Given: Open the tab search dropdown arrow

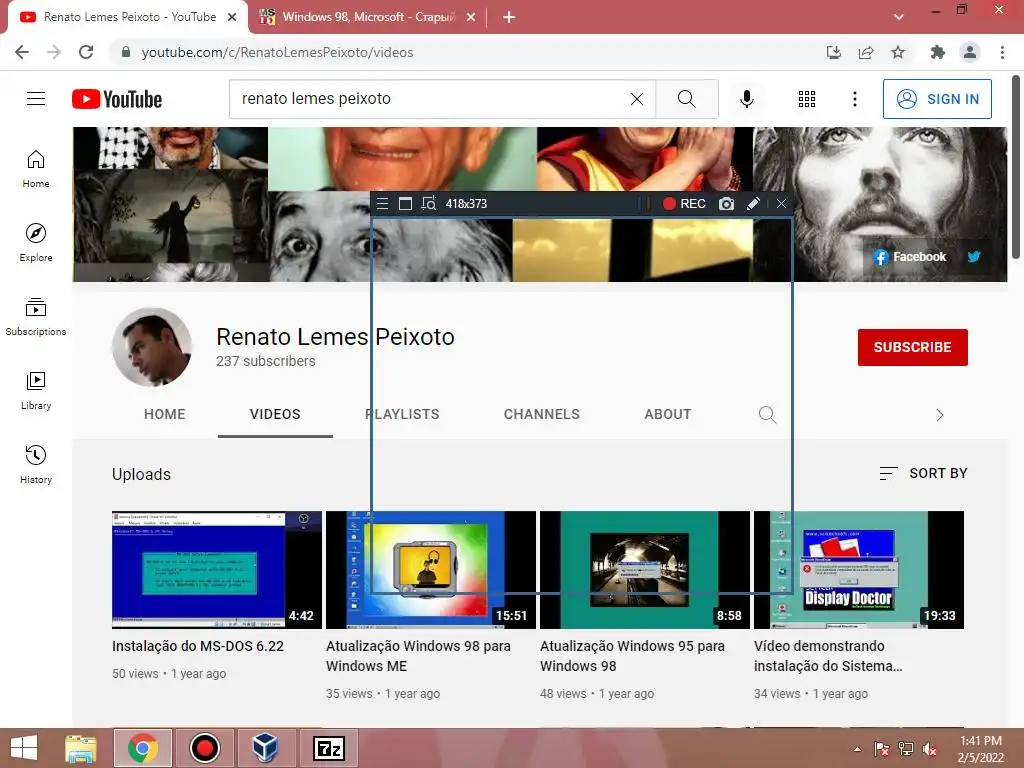Looking at the screenshot, I should [899, 17].
